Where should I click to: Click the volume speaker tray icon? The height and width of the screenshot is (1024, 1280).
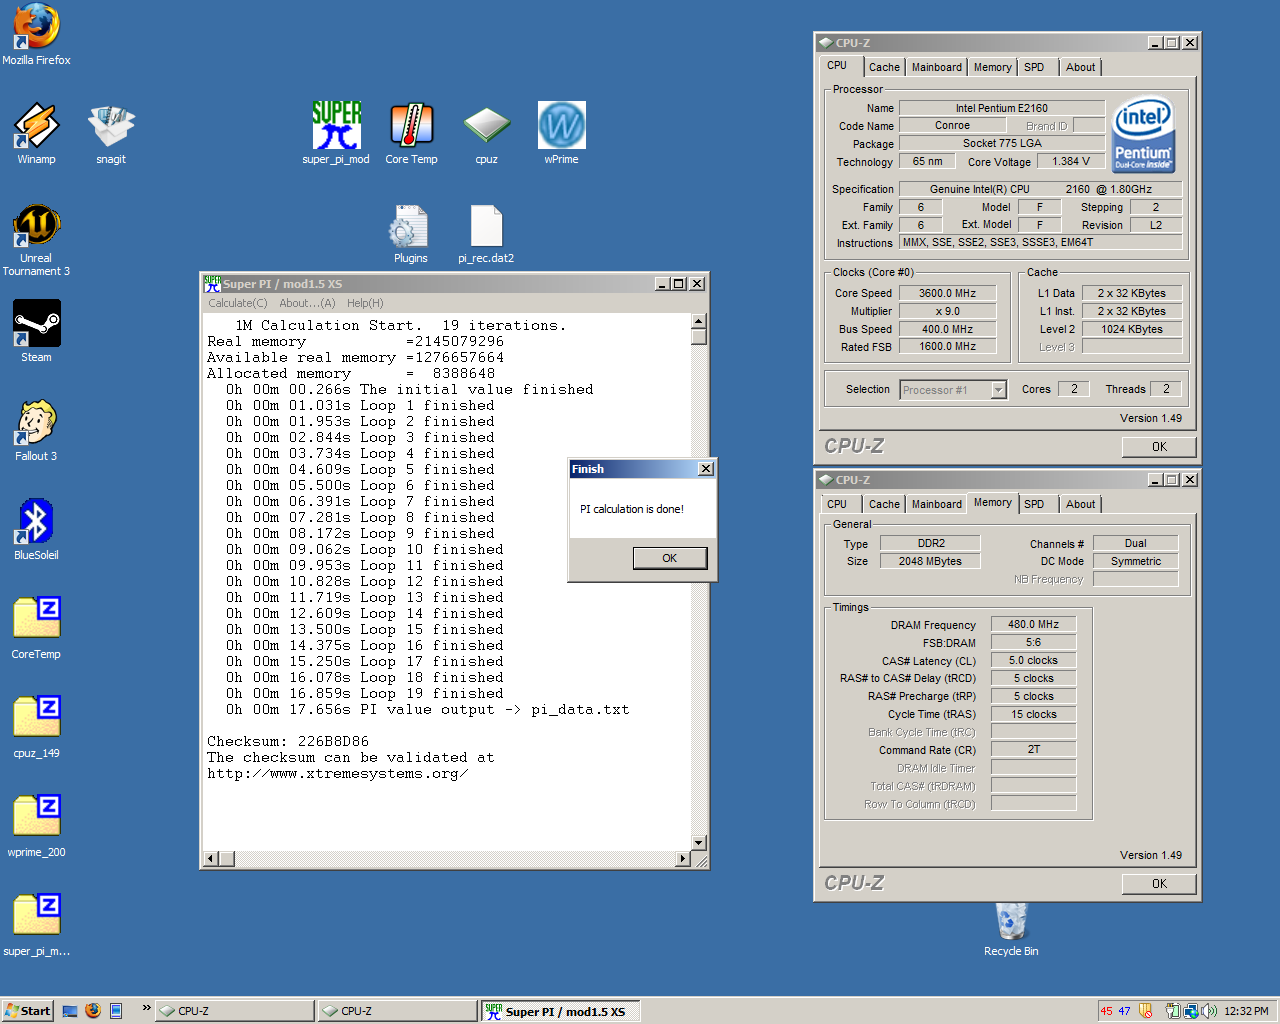1210,1011
